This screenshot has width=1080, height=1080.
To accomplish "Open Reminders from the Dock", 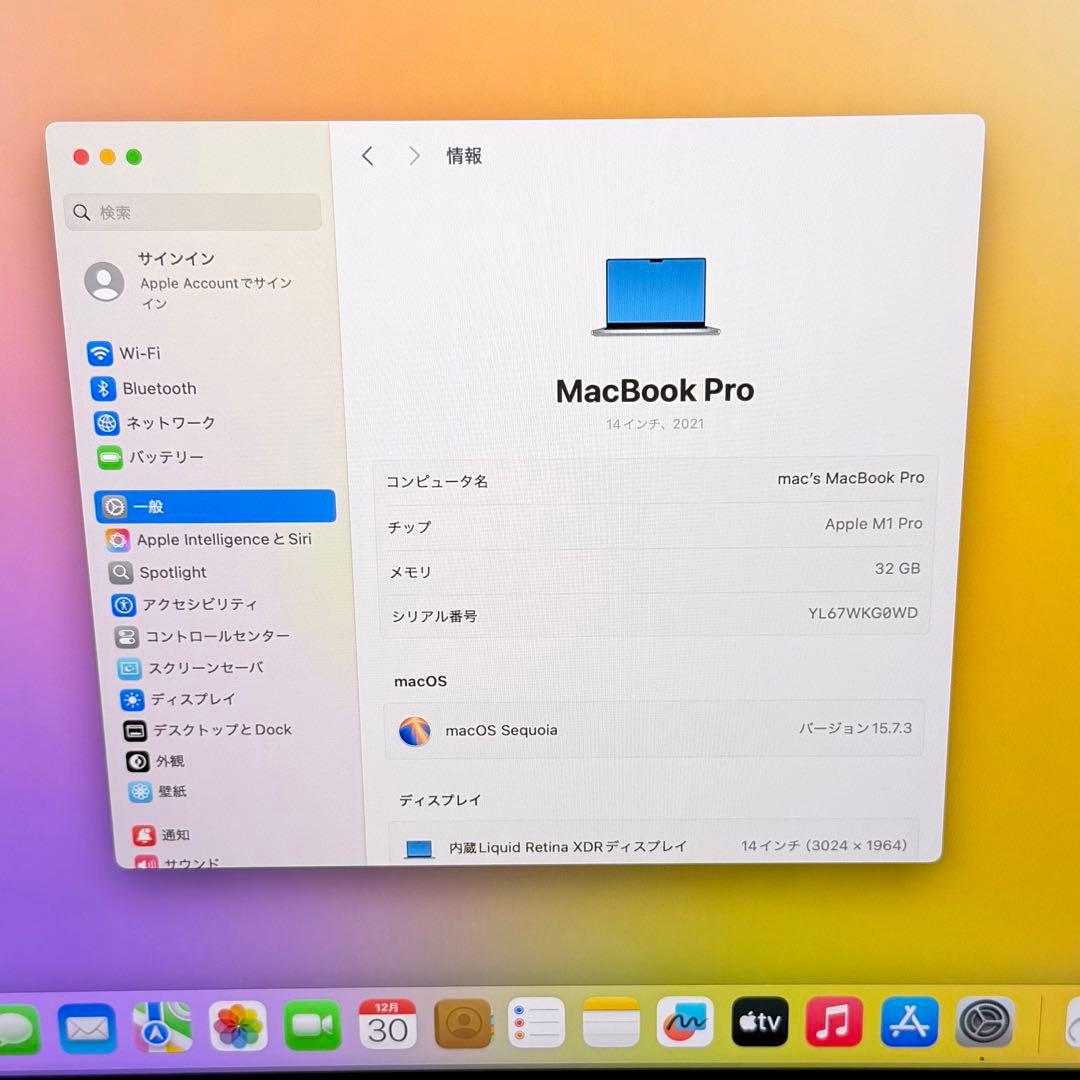I will coord(537,1022).
